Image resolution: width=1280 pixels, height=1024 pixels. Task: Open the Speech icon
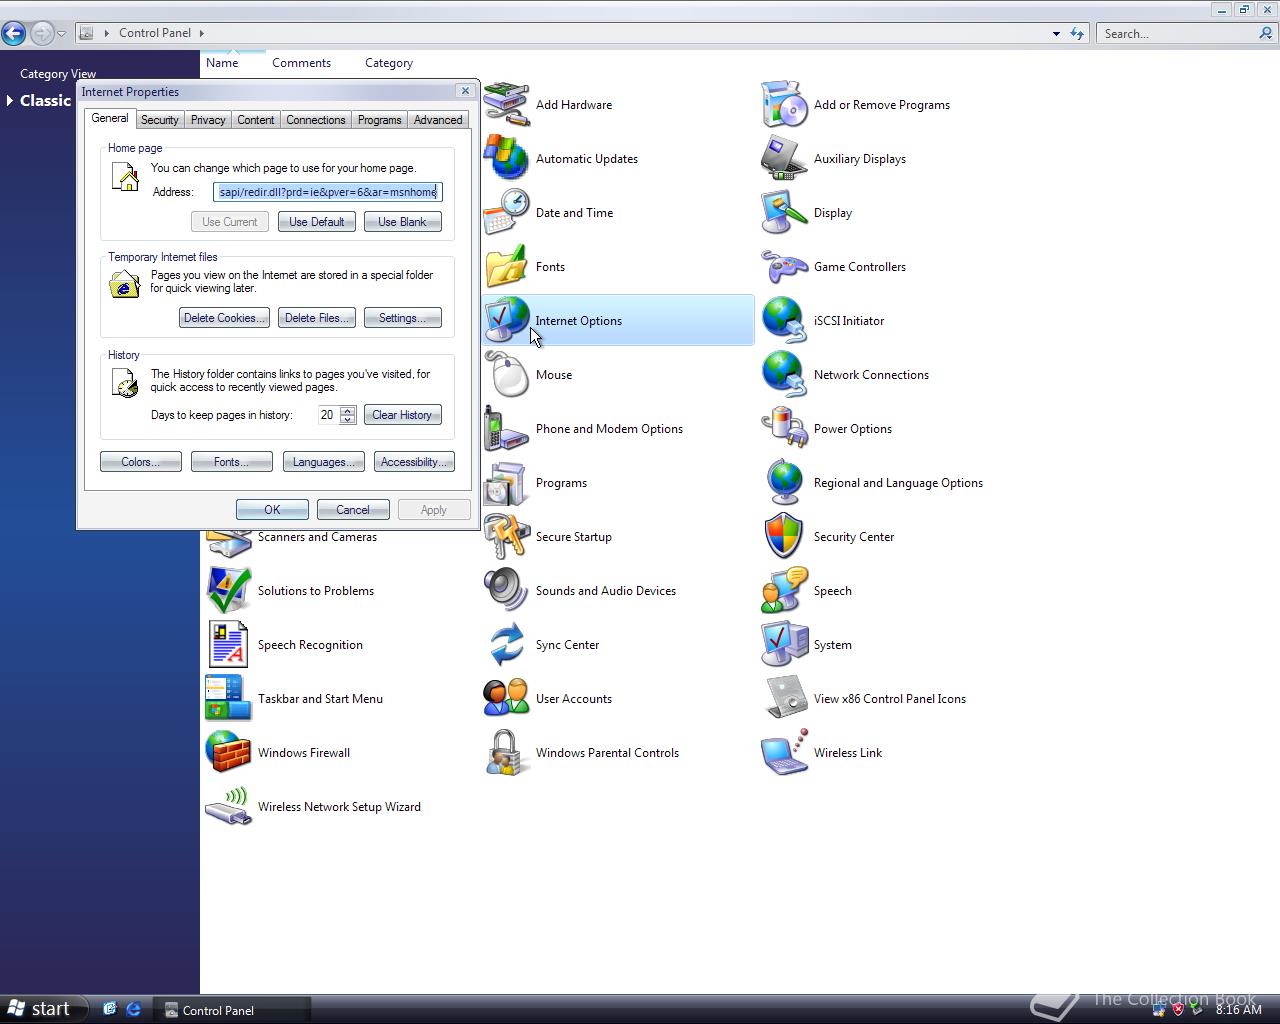point(784,590)
